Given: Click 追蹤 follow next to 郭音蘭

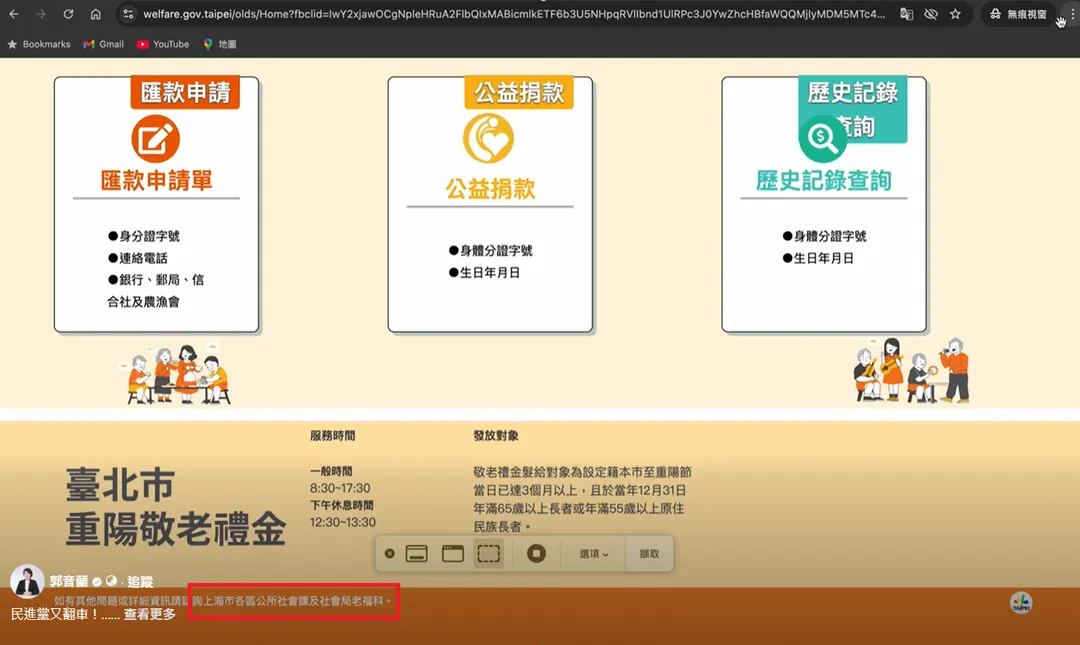Looking at the screenshot, I should pos(141,582).
